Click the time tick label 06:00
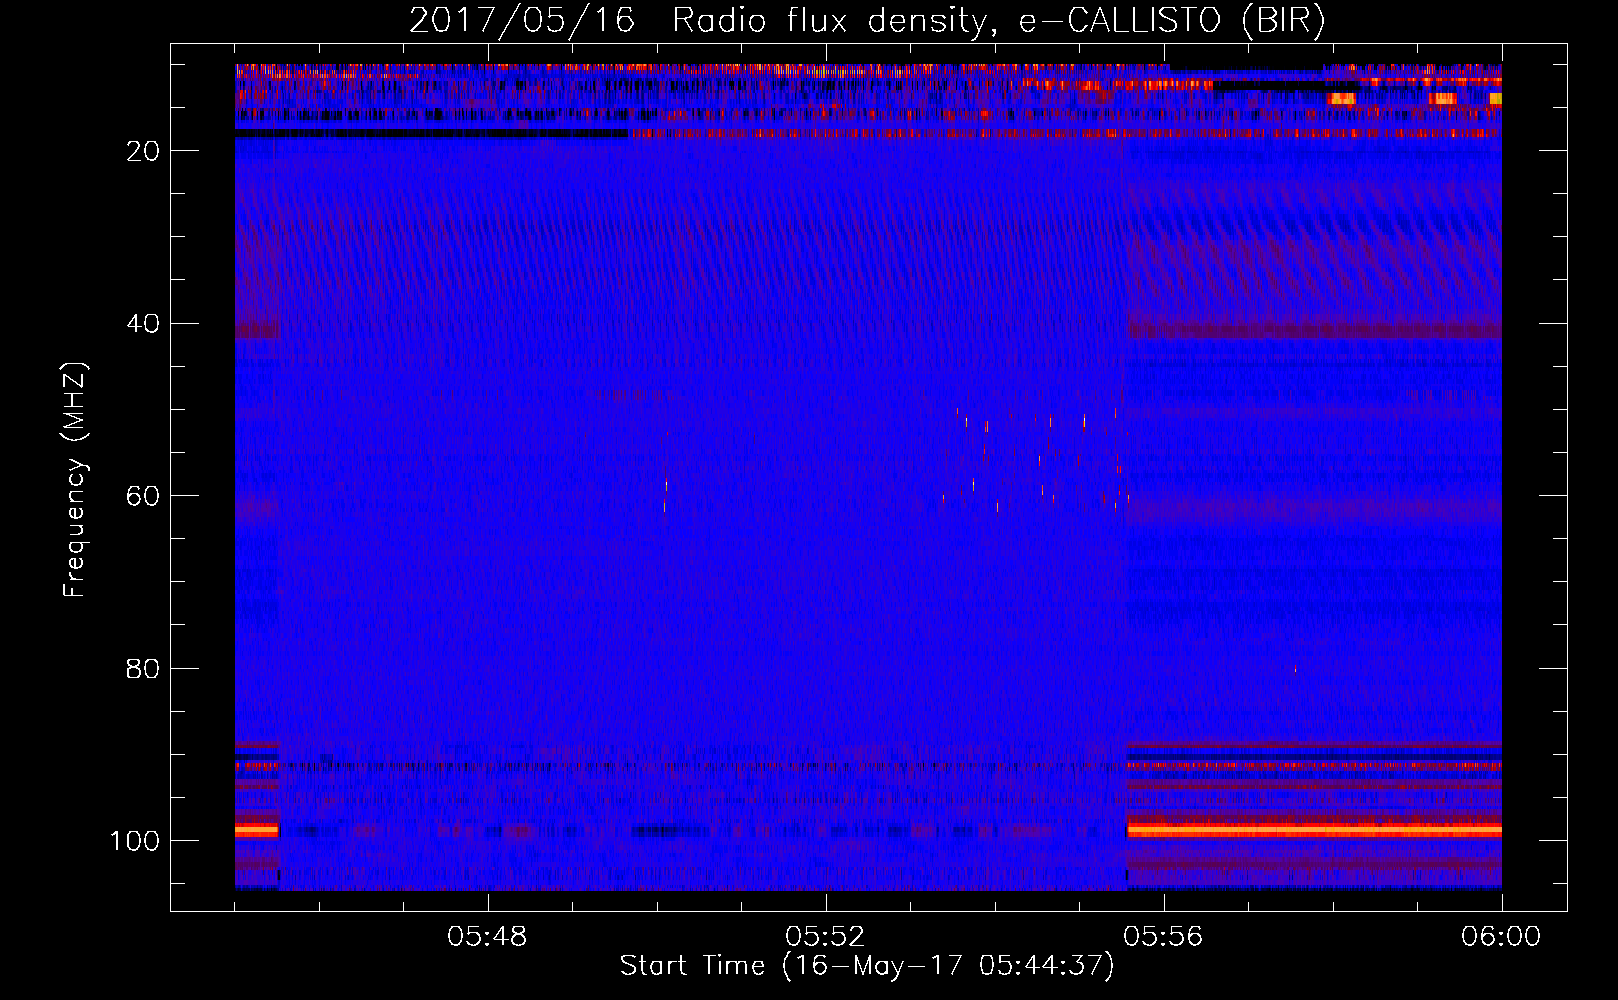The height and width of the screenshot is (1000, 1618). [1501, 937]
